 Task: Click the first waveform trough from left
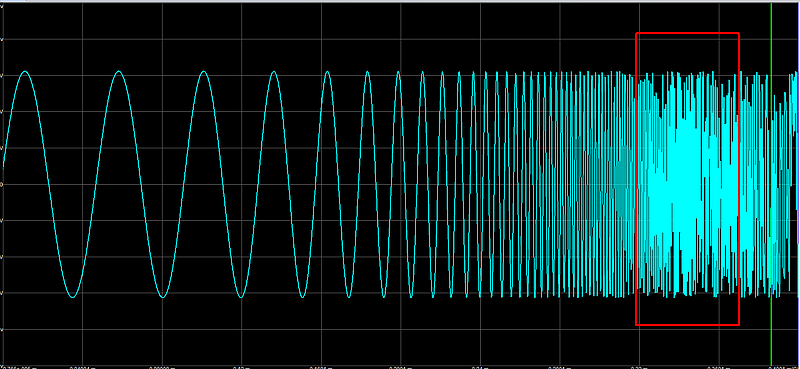point(72,296)
